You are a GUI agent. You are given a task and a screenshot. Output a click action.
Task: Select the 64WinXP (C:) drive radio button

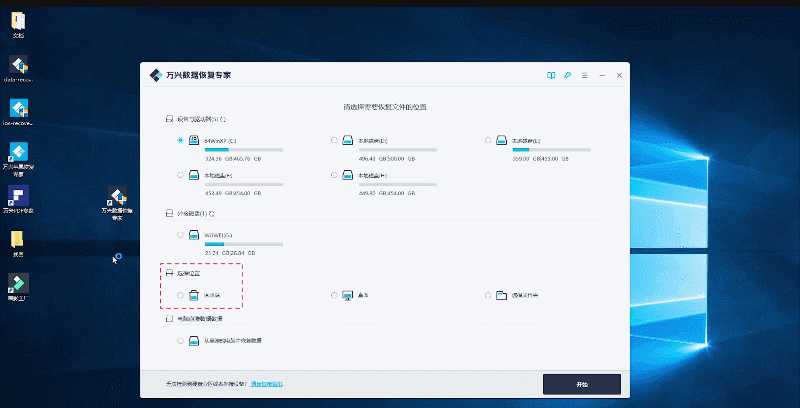pyautogui.click(x=180, y=140)
